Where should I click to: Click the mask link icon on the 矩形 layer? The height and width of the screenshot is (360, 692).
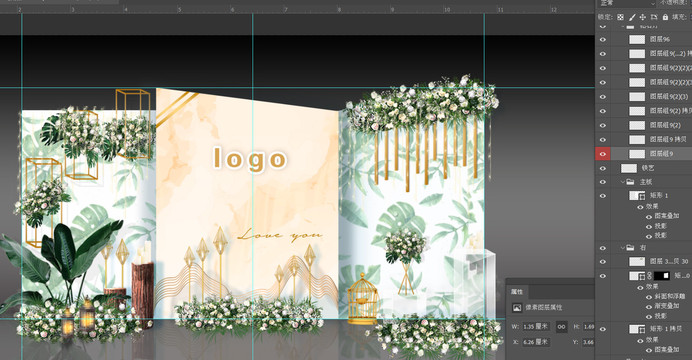(x=649, y=276)
